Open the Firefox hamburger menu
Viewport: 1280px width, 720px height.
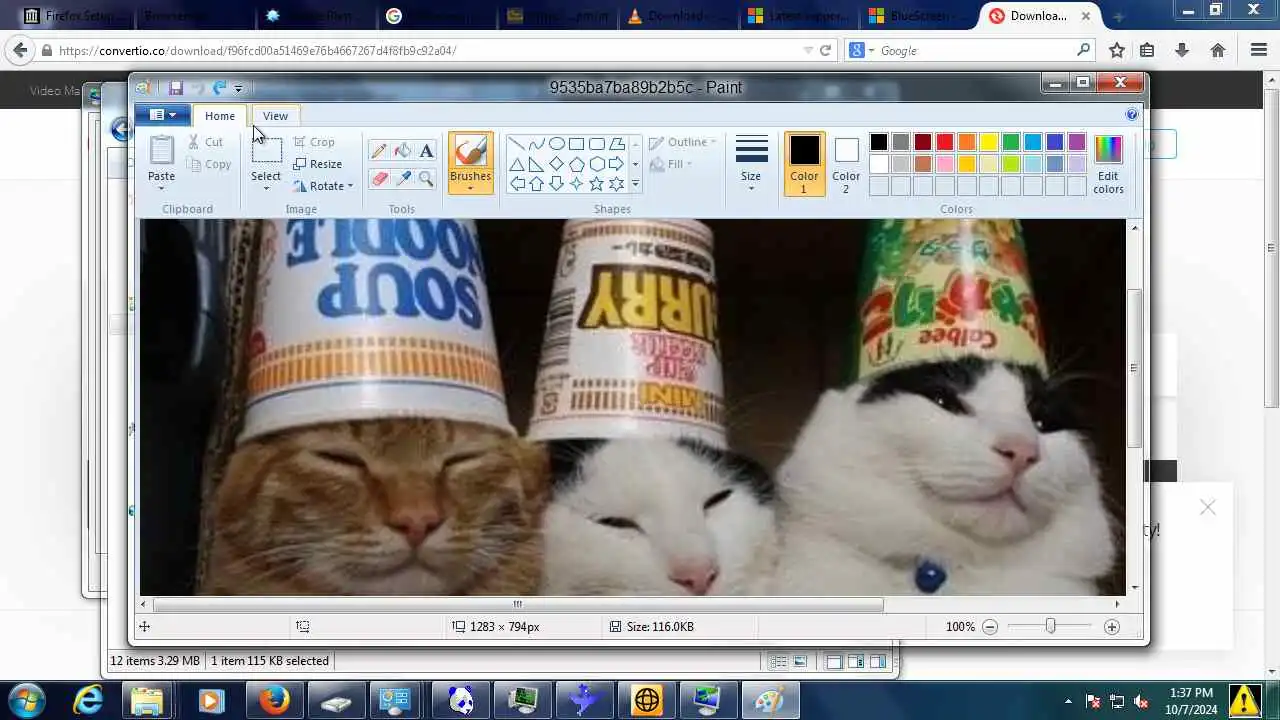coord(1259,50)
